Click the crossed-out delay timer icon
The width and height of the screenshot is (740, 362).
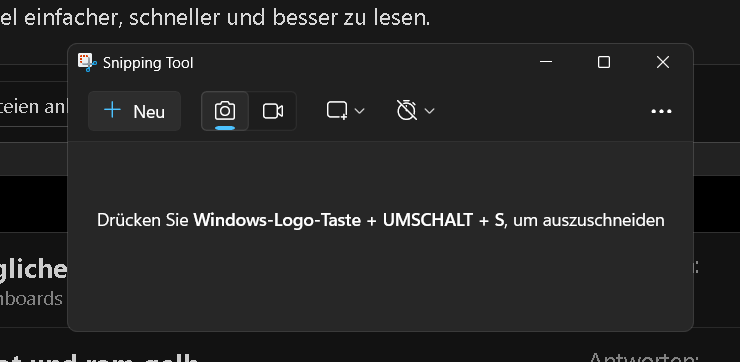click(407, 110)
